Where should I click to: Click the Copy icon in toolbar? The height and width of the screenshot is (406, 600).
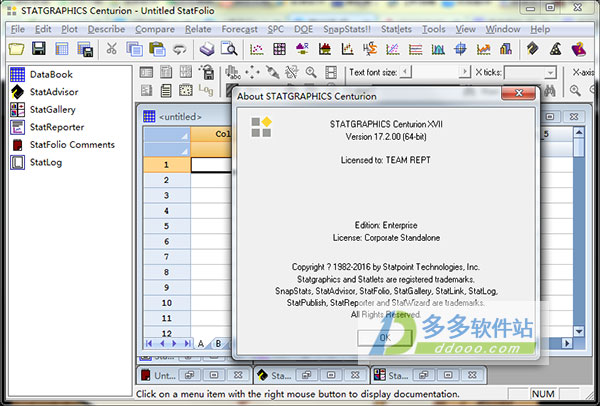(134, 49)
